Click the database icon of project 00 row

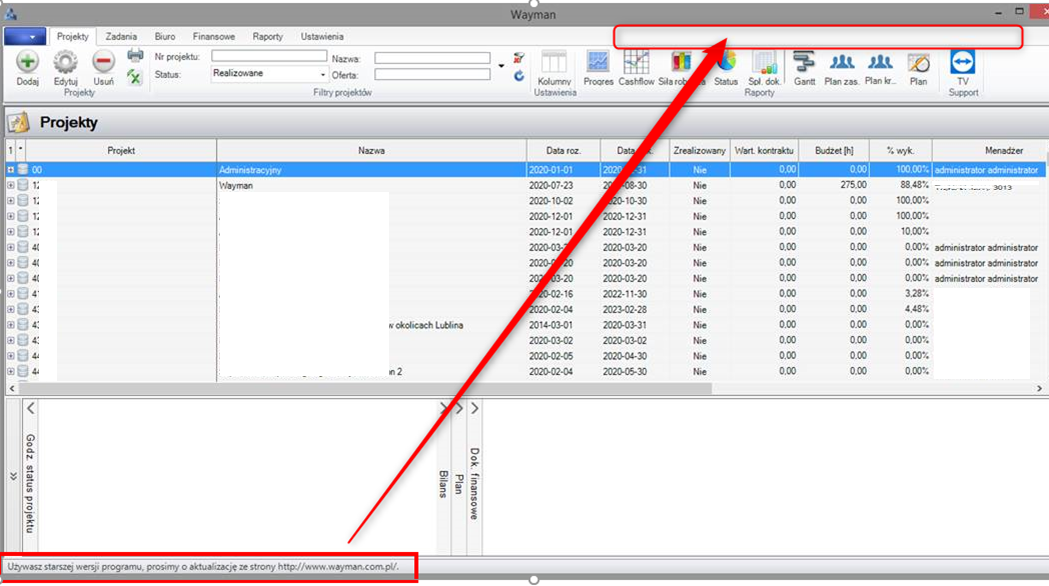pos(23,169)
